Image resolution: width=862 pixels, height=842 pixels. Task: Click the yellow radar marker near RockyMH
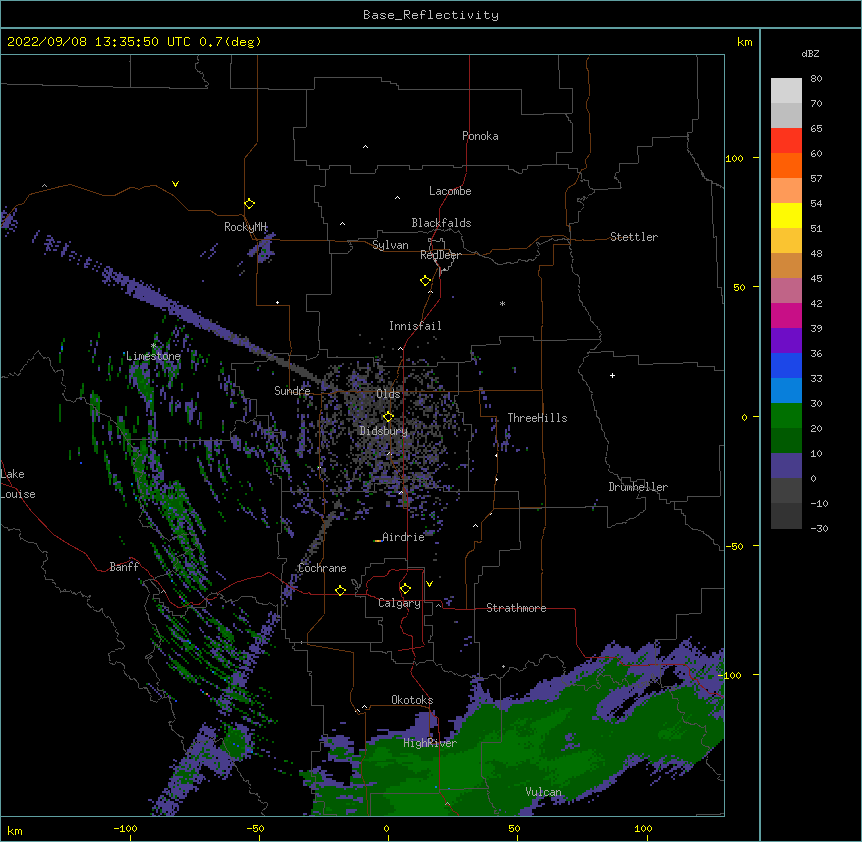click(250, 203)
